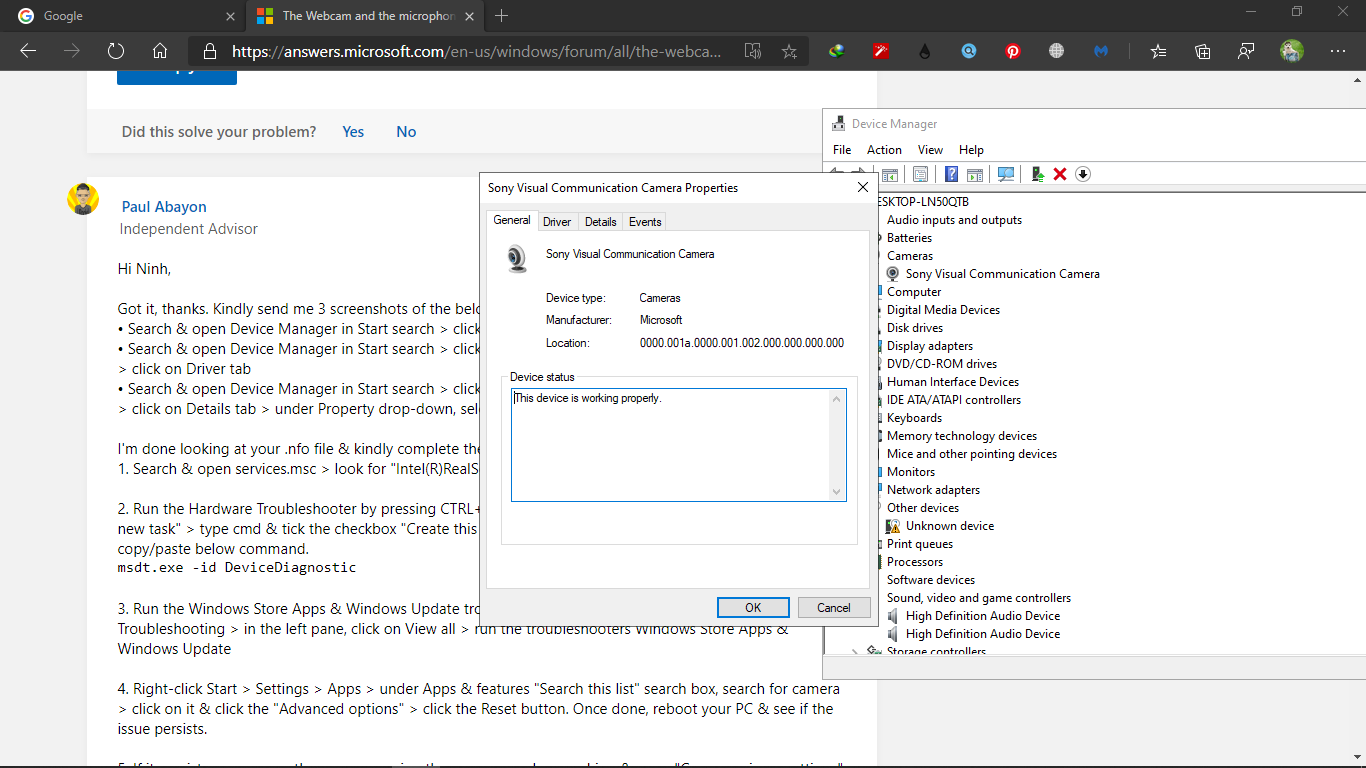Open Favorites list icon in Edge
1366x768 pixels.
(1158, 51)
